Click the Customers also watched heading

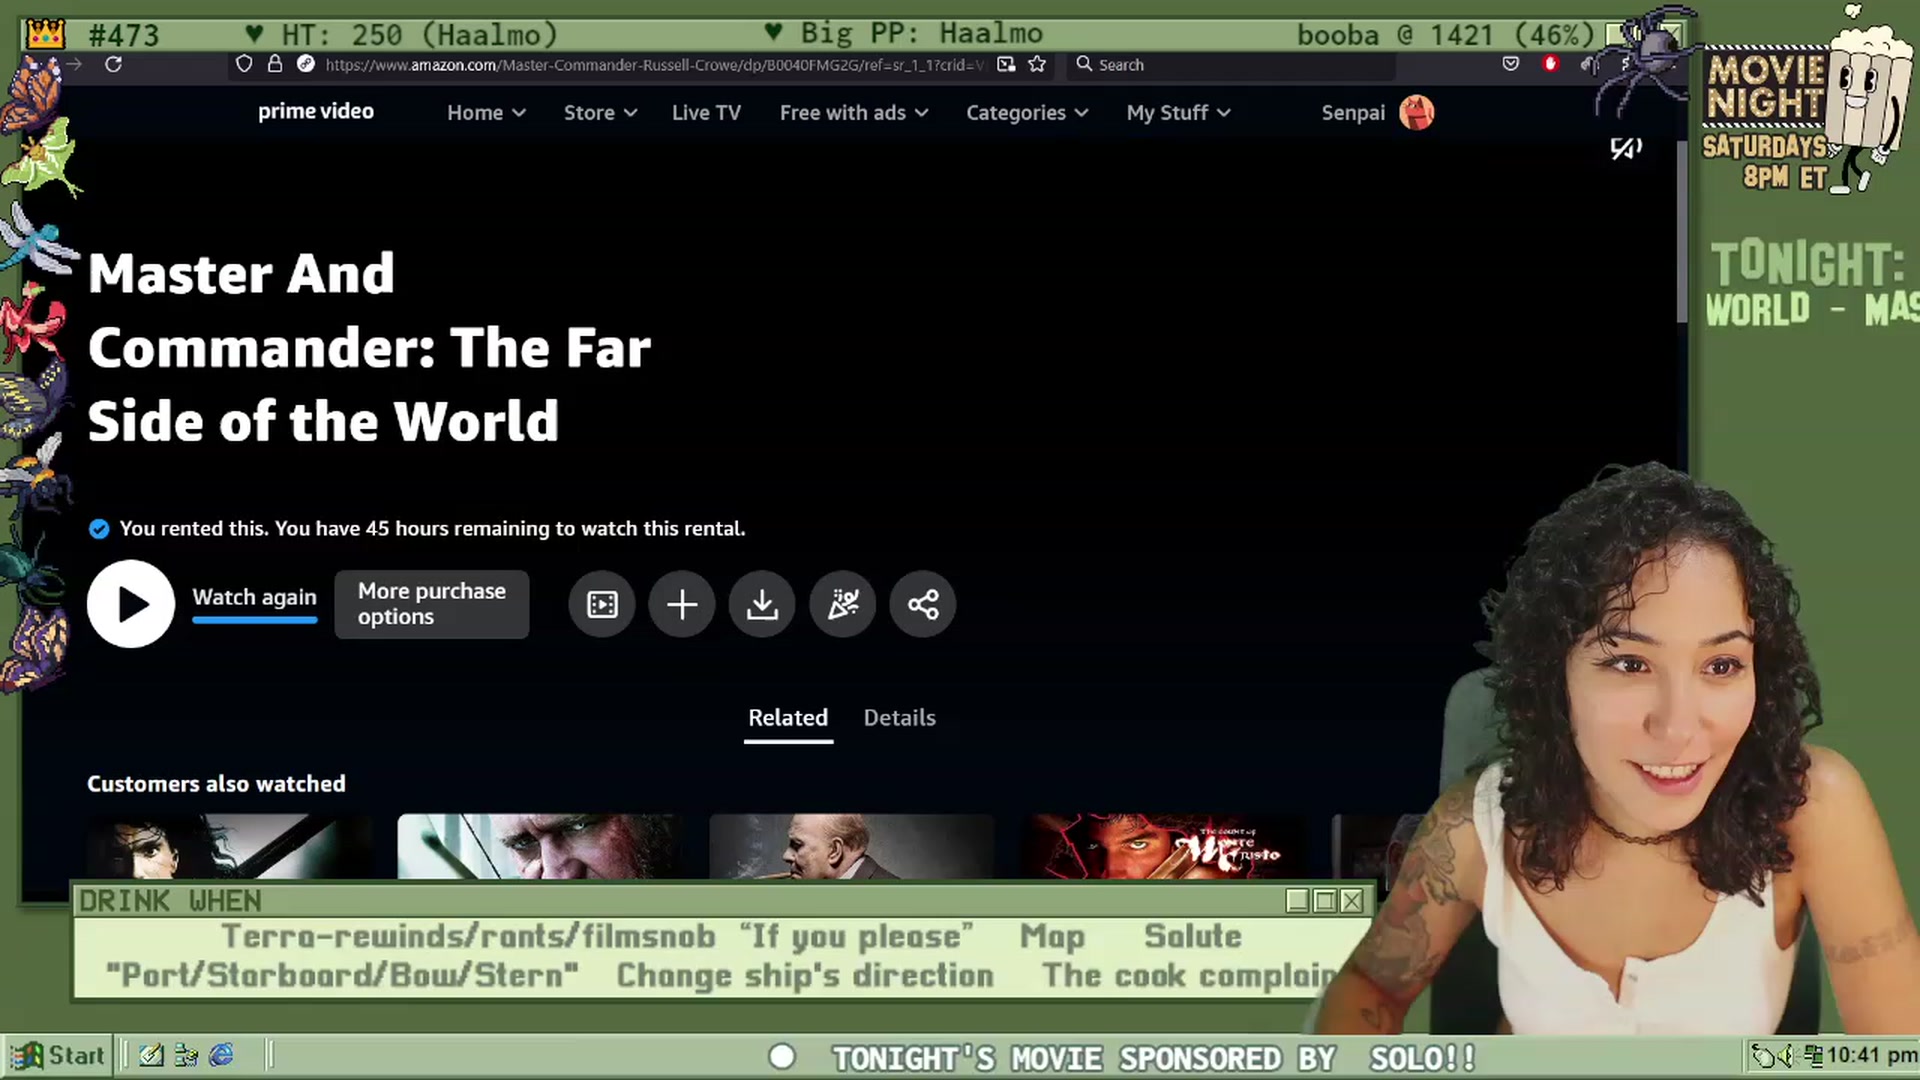216,784
